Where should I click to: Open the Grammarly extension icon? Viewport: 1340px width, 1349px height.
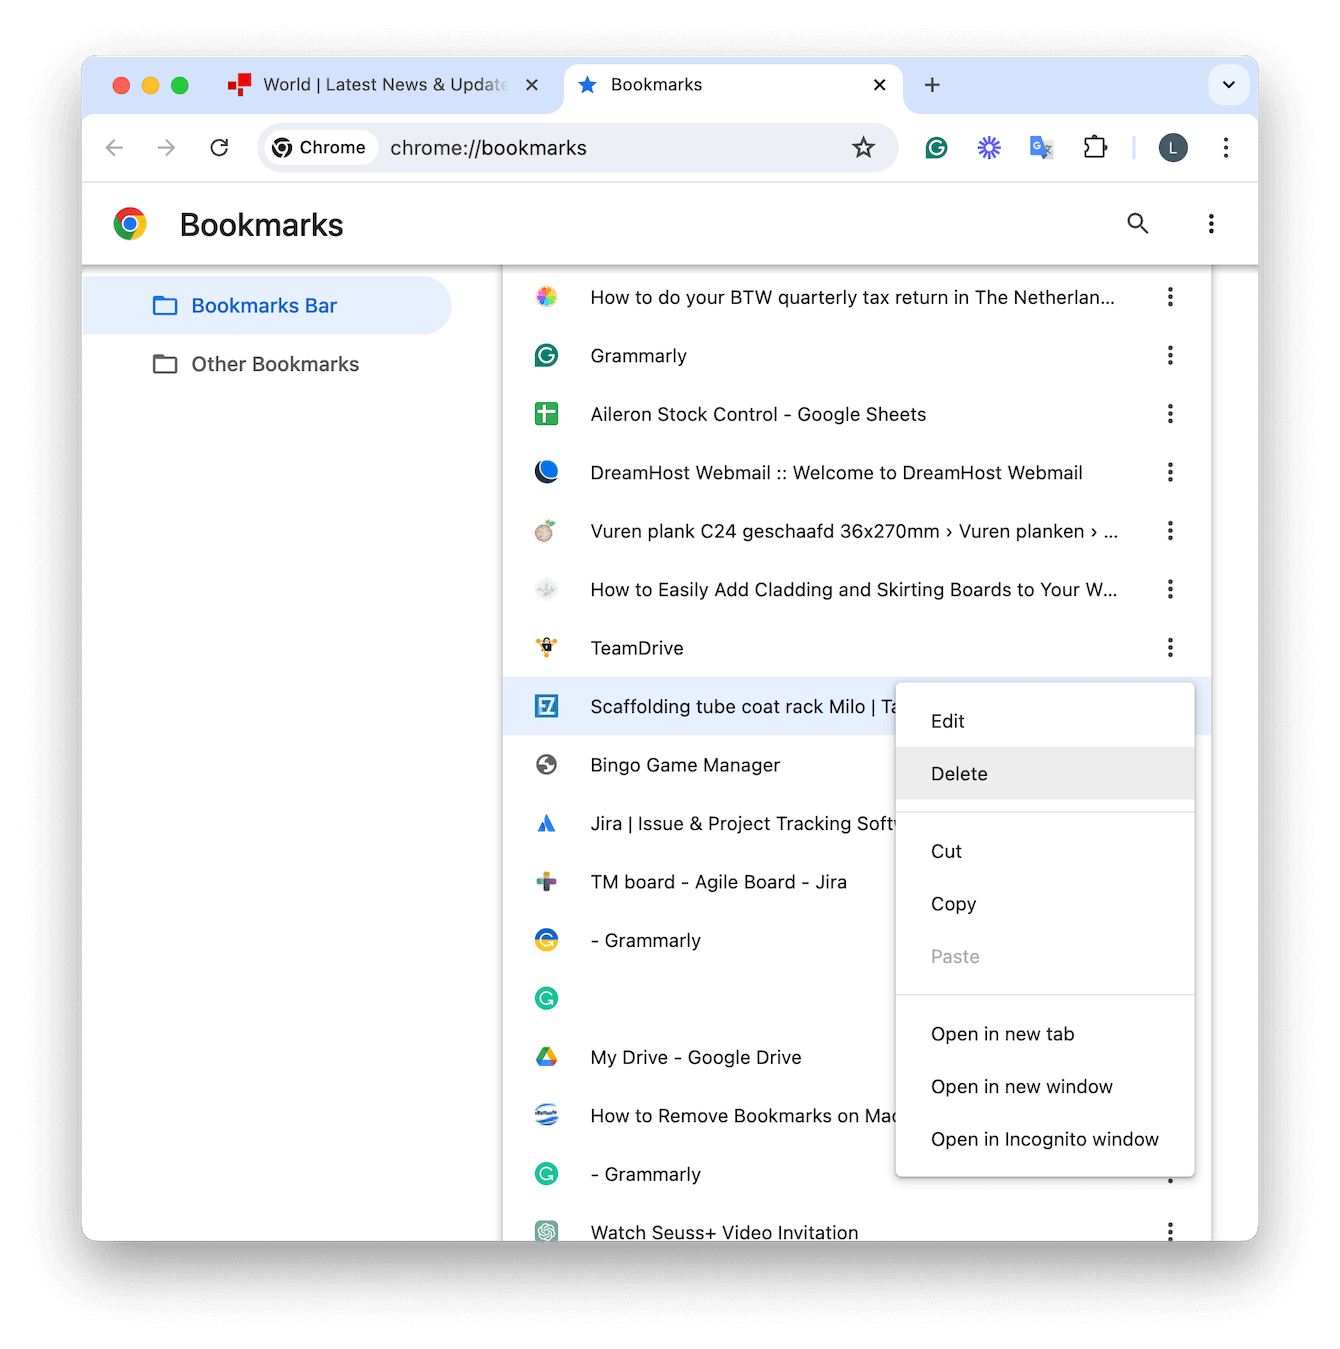936,147
